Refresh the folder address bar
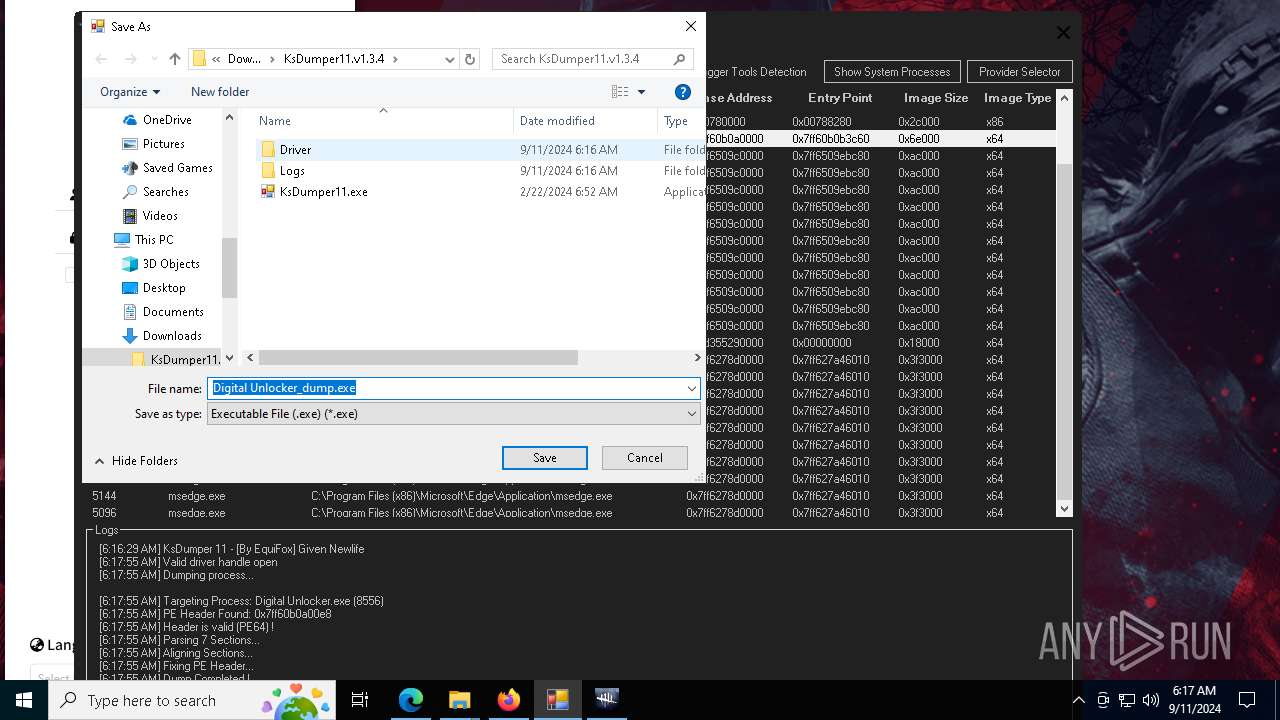Screen dimensions: 1280x720 (471, 59)
